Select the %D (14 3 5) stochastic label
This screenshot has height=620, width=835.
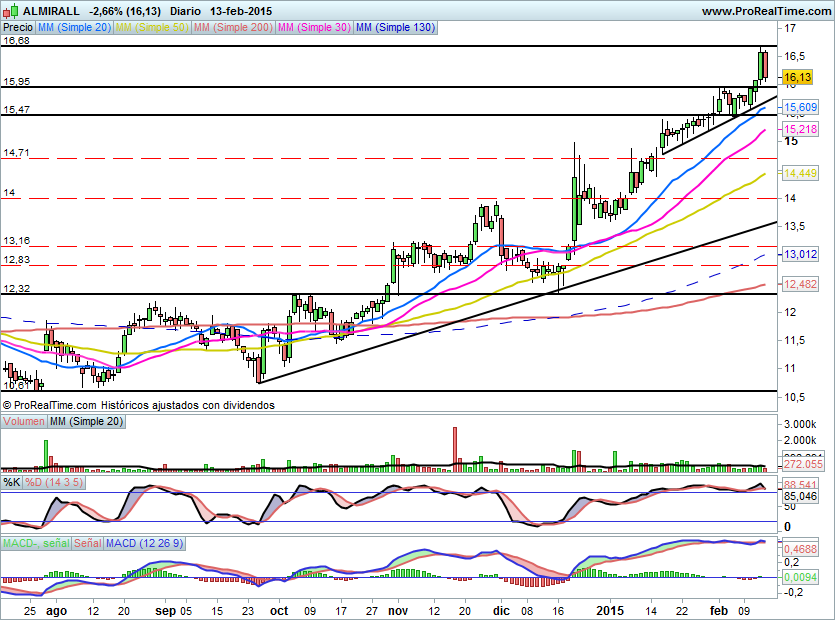coord(54,483)
